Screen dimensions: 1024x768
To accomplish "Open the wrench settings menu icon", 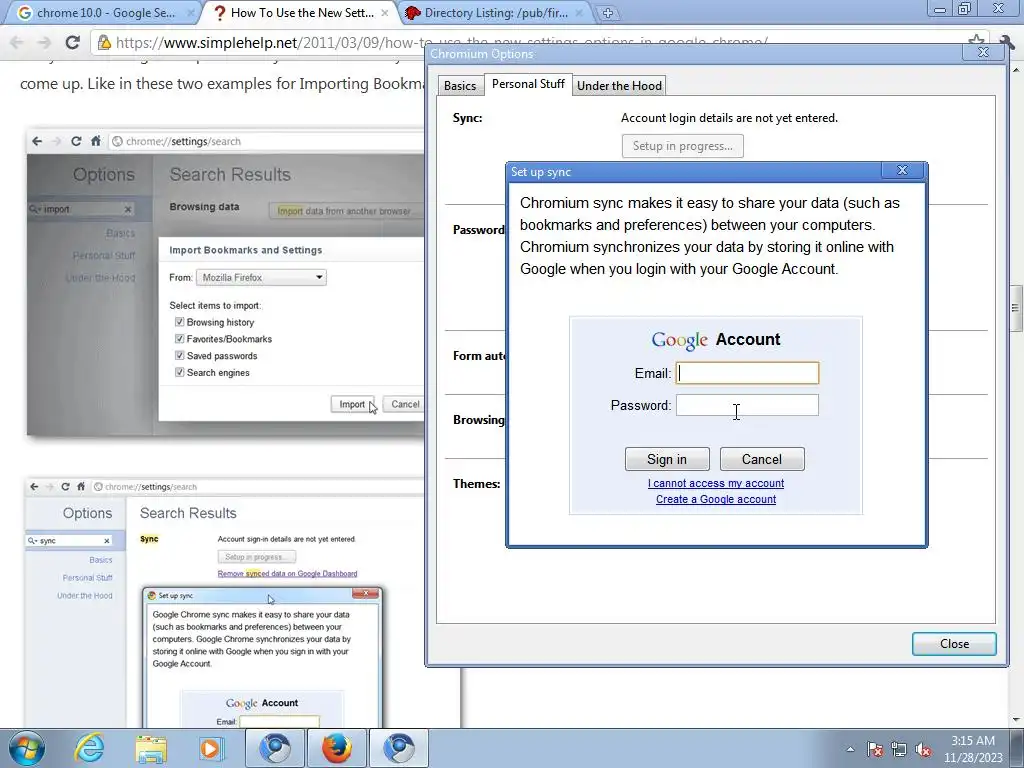I will tap(1006, 42).
